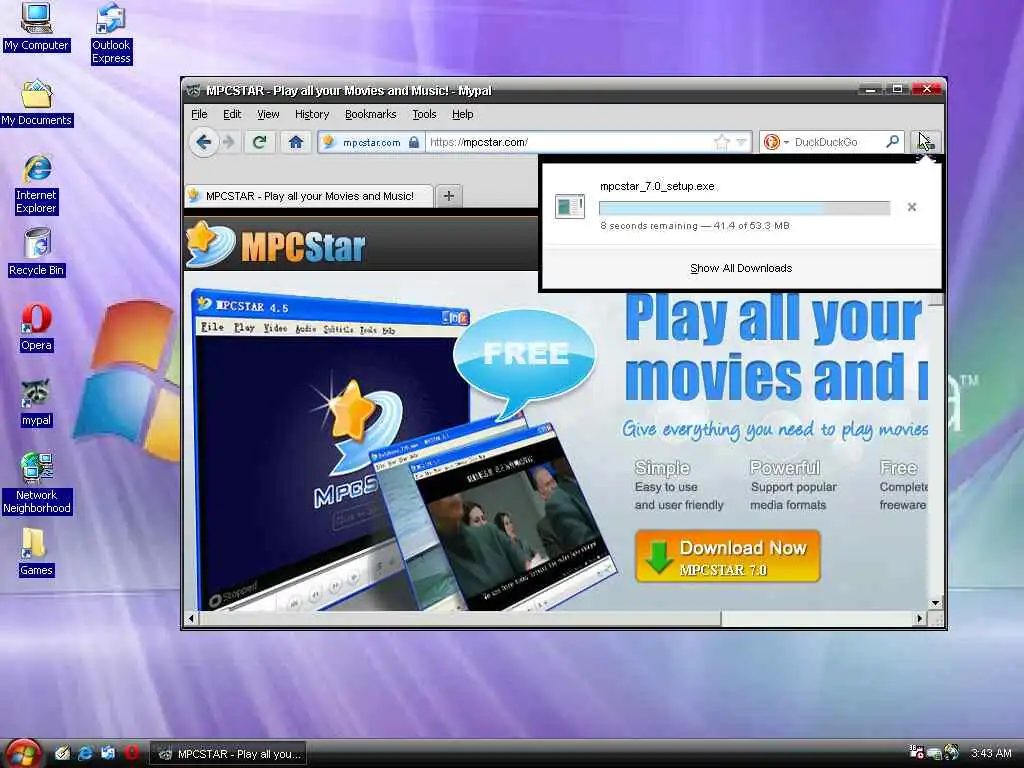The image size is (1024, 768).
Task: Open the Windows Start button
Action: pyautogui.click(x=22, y=754)
